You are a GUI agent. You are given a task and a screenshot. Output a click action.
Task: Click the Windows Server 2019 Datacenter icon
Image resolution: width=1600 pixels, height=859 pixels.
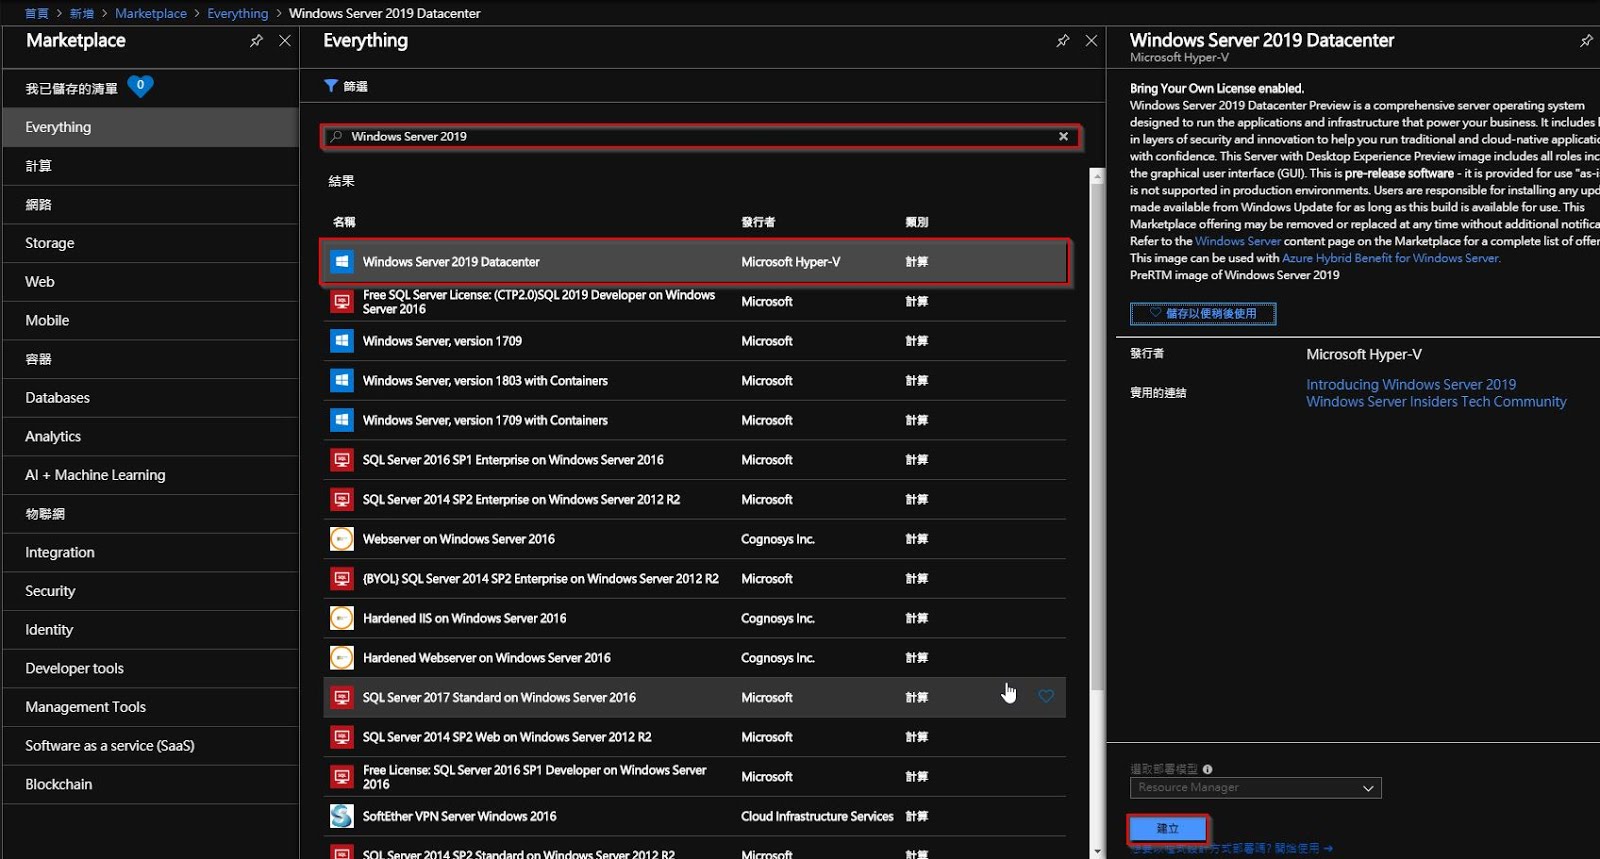(342, 262)
